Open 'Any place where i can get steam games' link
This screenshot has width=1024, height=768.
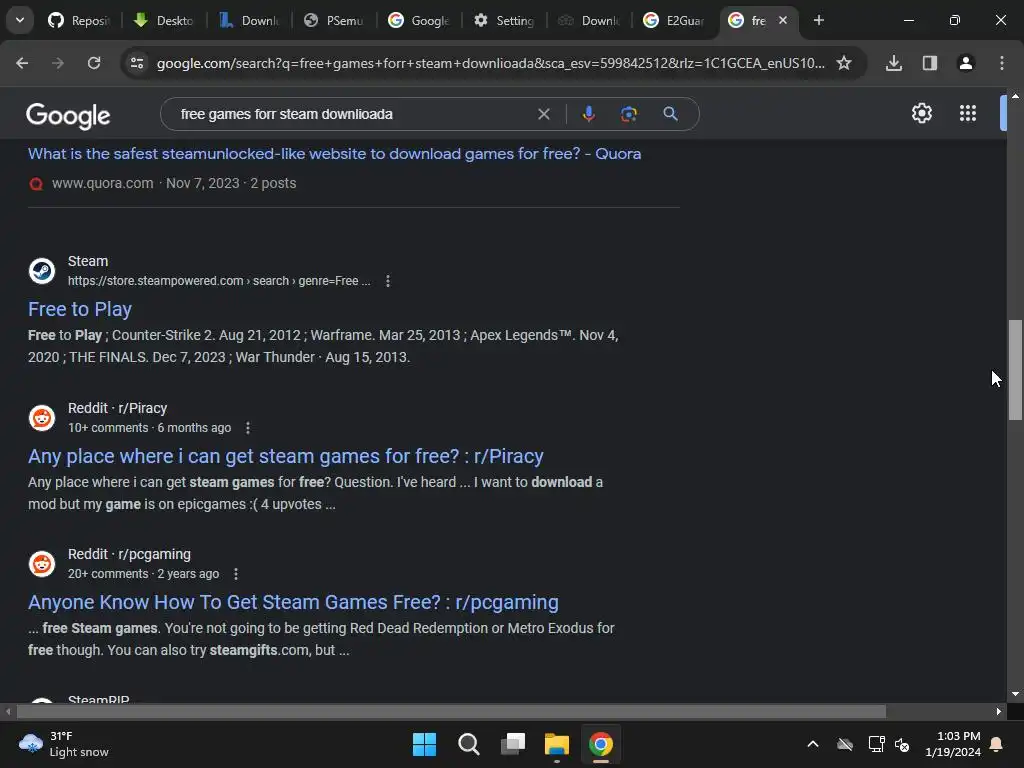pyautogui.click(x=285, y=456)
